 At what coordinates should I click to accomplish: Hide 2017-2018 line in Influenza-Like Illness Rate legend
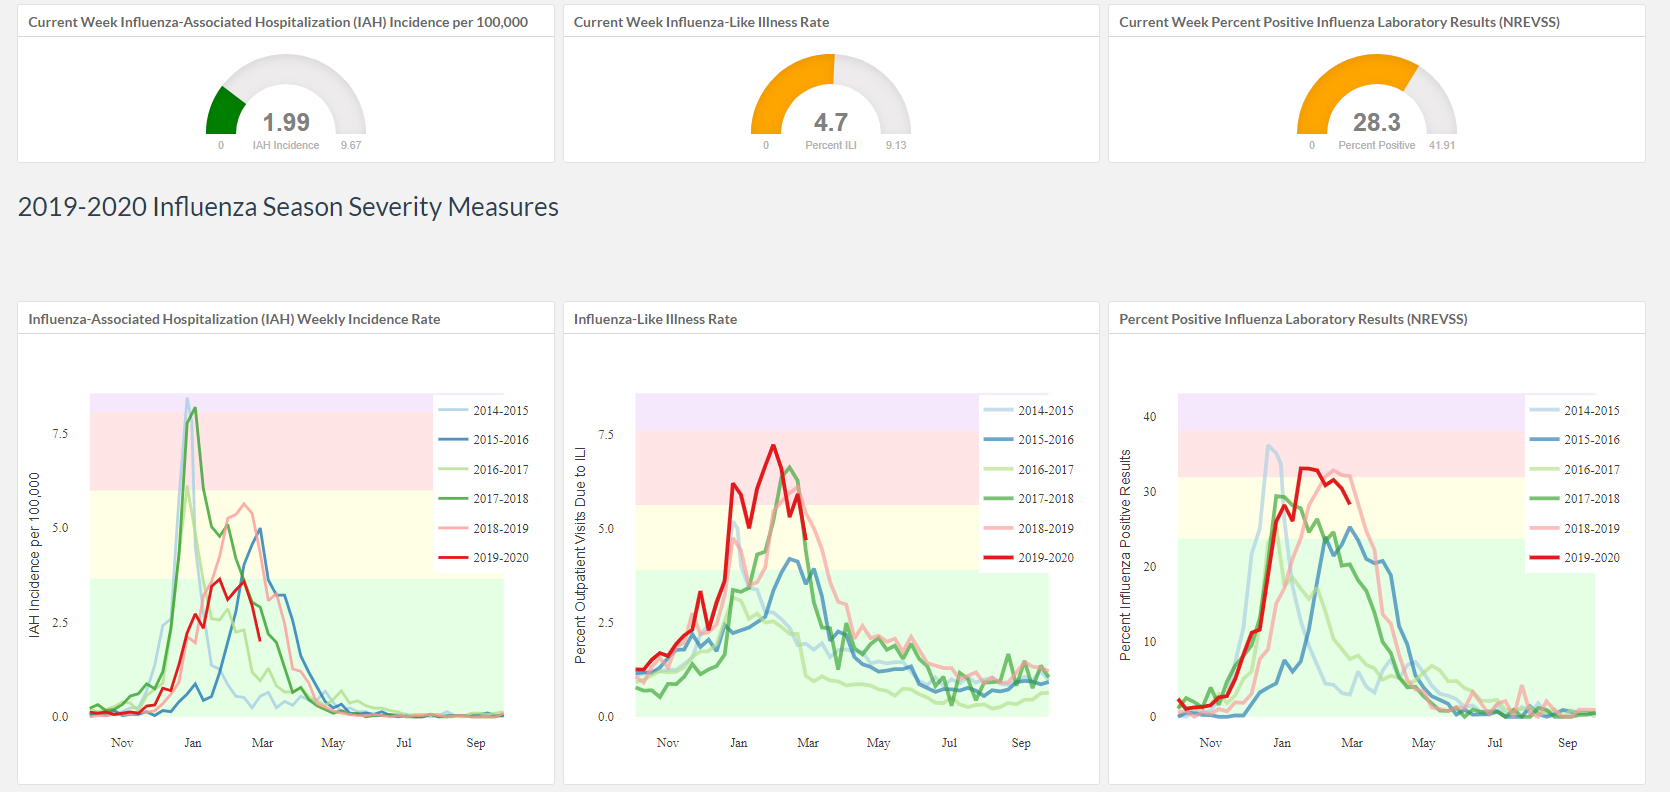[1029, 498]
